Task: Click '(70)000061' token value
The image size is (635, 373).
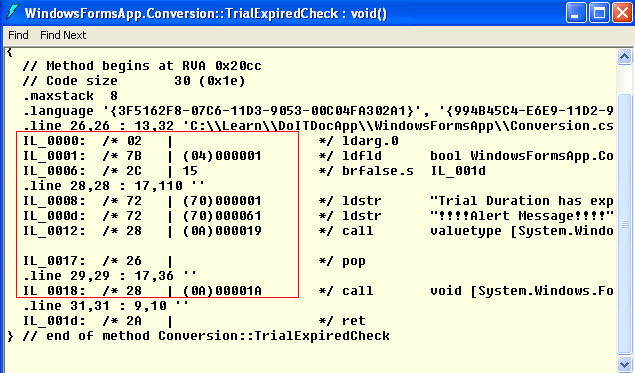Action: 222,216
